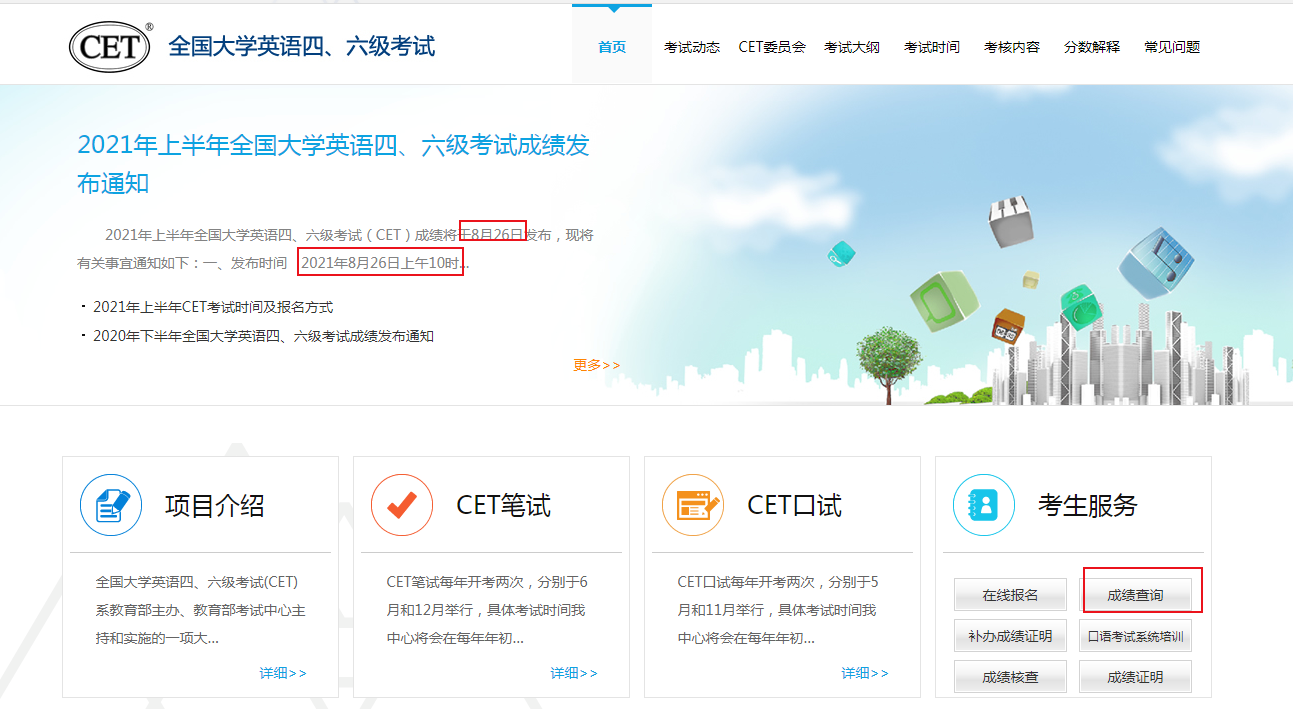Select 考试大纲 in the navigation bar
The width and height of the screenshot is (1293, 709).
[x=852, y=47]
